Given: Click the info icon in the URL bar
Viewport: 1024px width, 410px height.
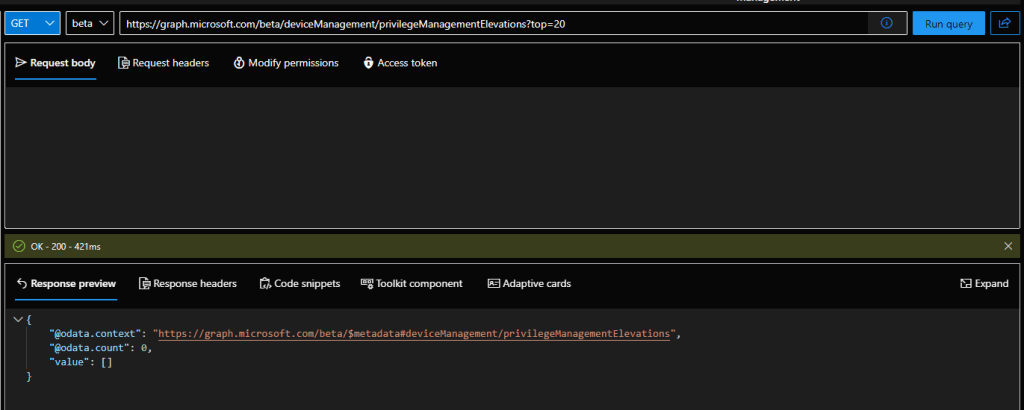Looking at the screenshot, I should coord(887,23).
